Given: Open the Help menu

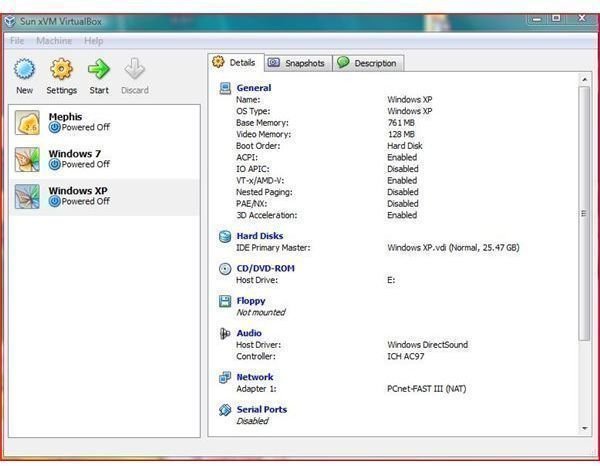Looking at the screenshot, I should (93, 41).
